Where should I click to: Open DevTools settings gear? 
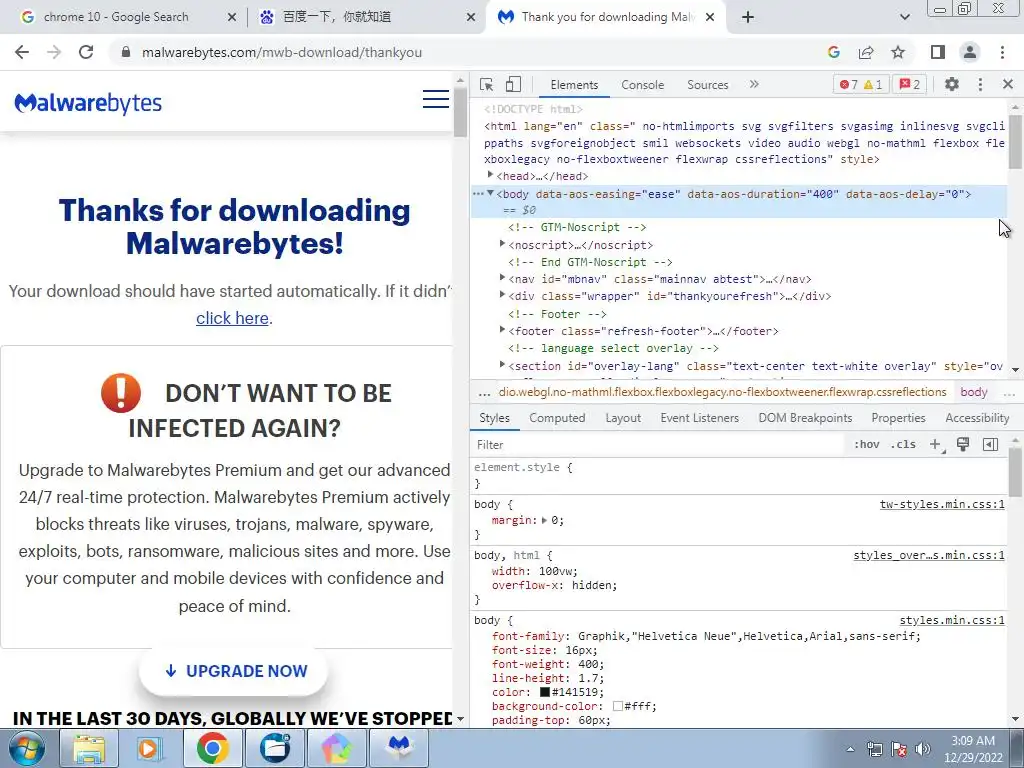click(x=952, y=84)
